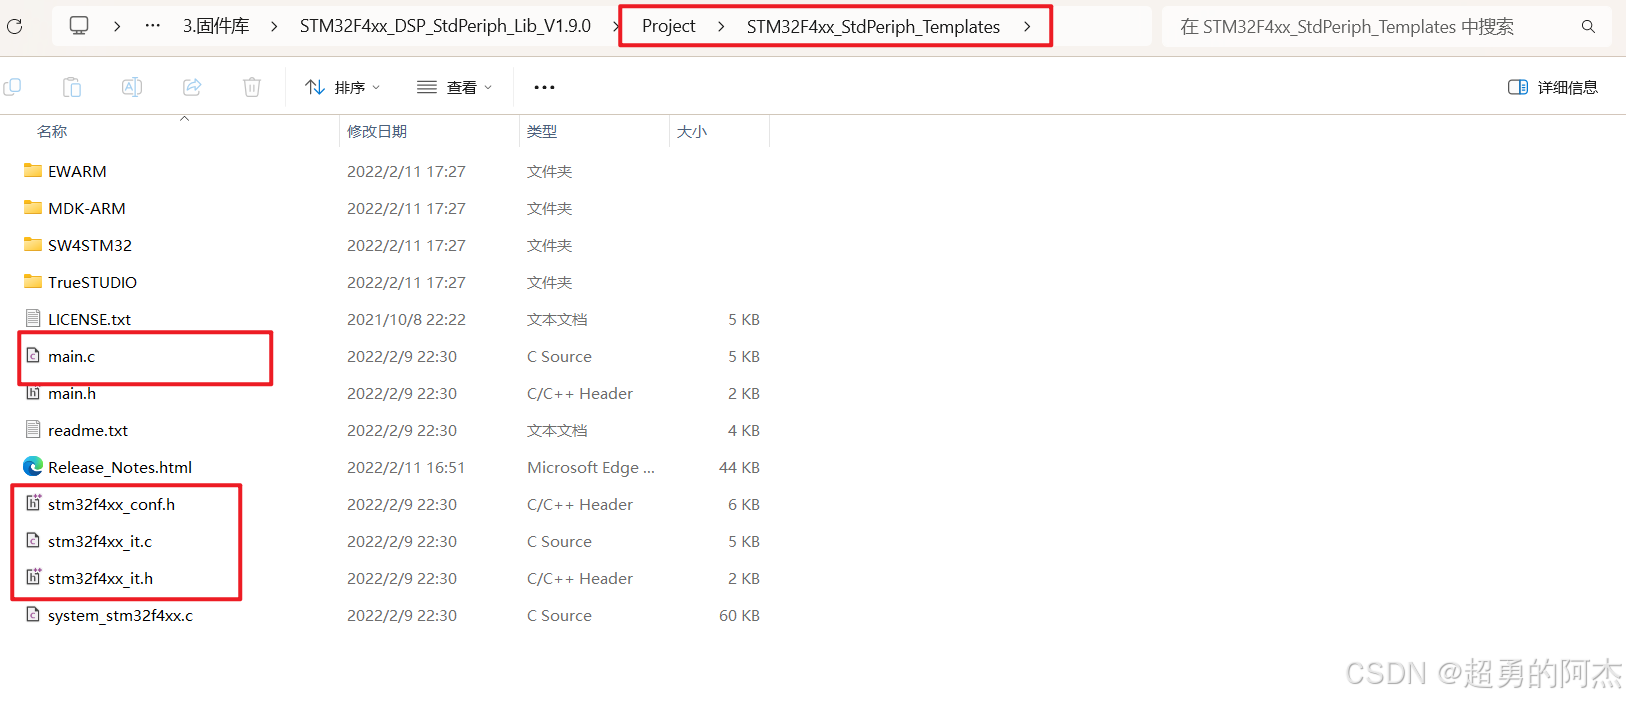Viewport: 1626px width, 701px height.
Task: Select the TrueSTUDIO folder icon
Action: point(33,282)
